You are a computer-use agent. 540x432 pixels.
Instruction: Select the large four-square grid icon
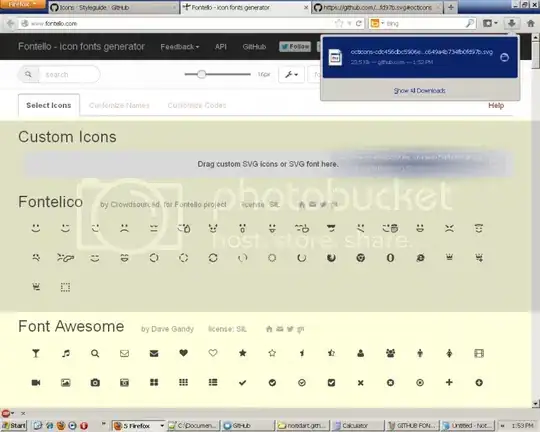click(154, 382)
